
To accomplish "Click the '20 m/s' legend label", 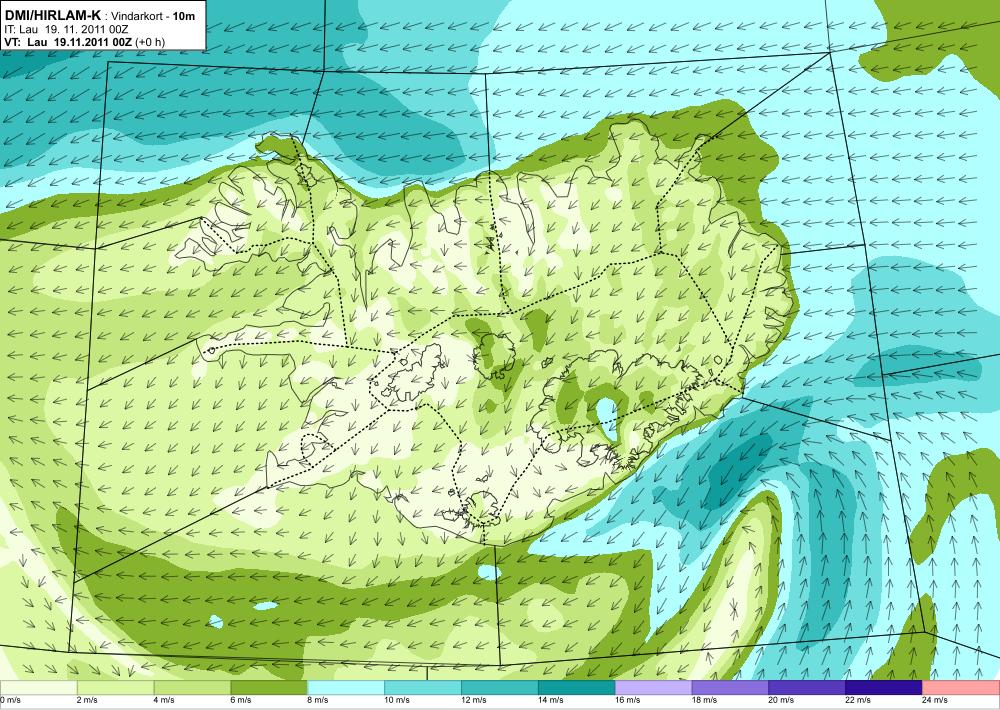I will click(x=782, y=700).
